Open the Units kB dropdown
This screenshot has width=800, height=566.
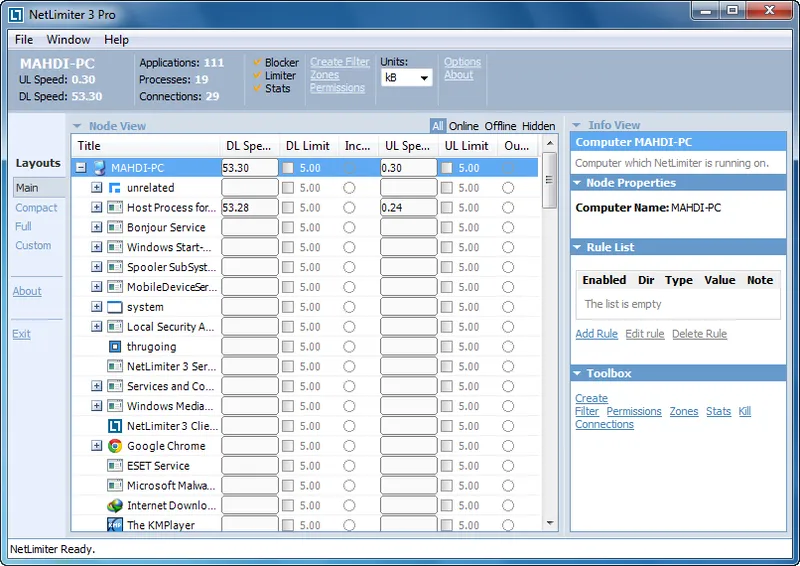coord(407,78)
